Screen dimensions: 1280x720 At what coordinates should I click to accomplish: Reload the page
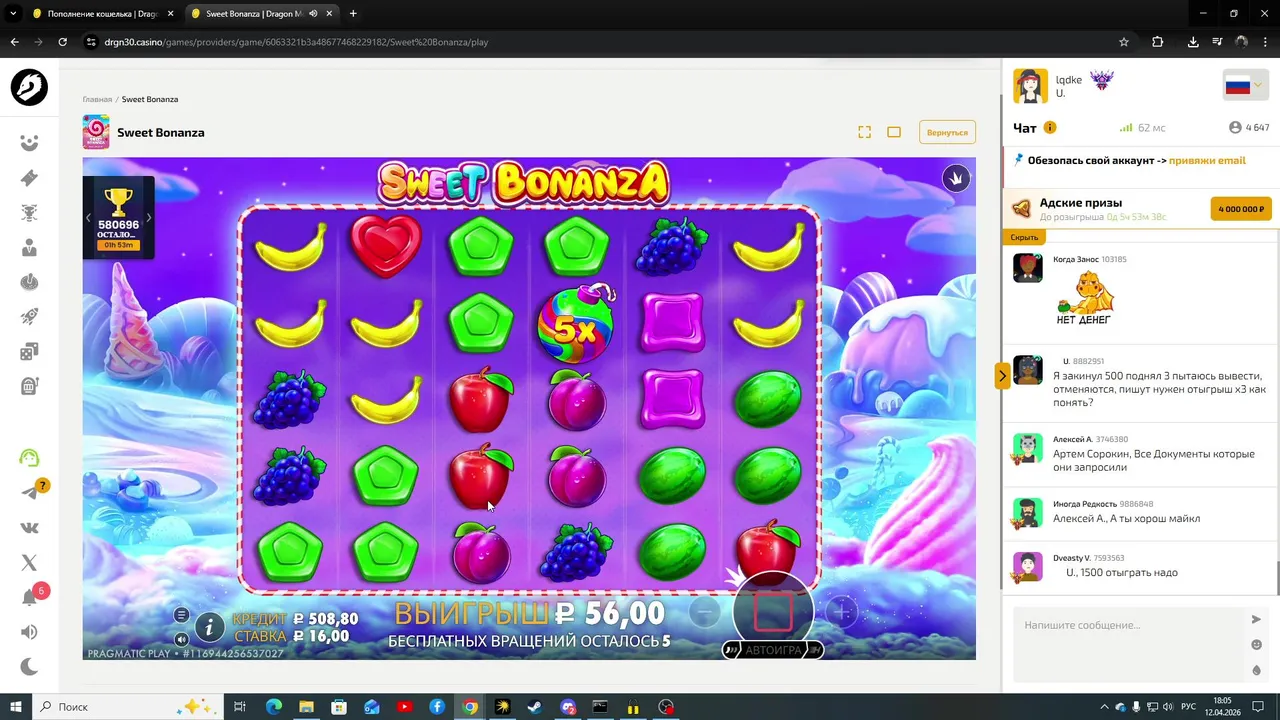(62, 42)
